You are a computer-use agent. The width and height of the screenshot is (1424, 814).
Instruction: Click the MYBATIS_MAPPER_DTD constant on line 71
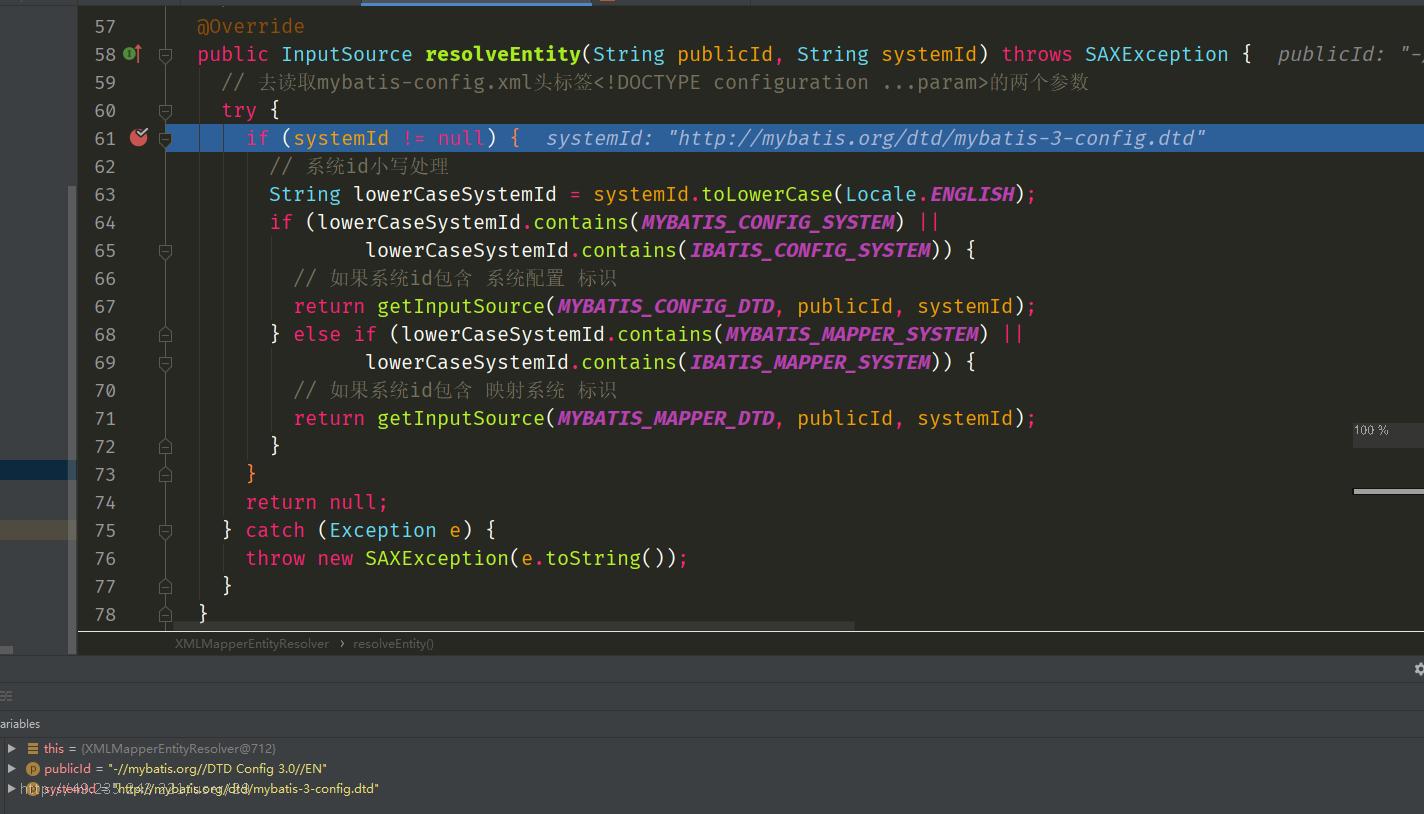coord(666,418)
